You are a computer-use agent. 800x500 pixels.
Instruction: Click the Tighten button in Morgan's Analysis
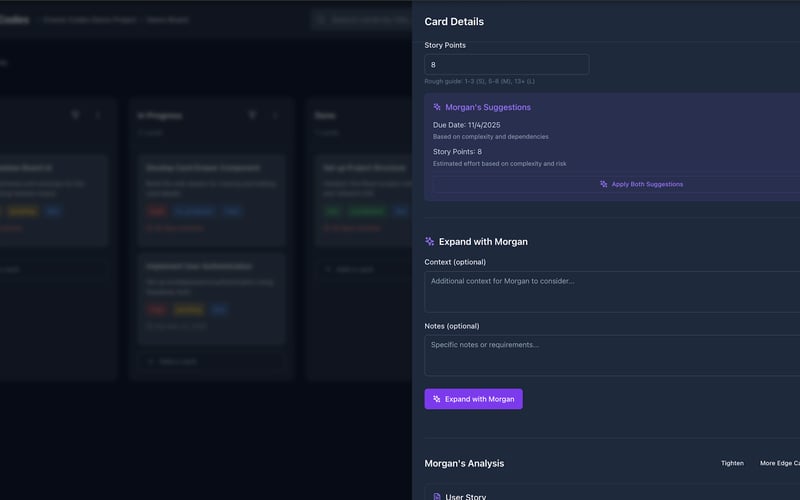[x=732, y=463]
